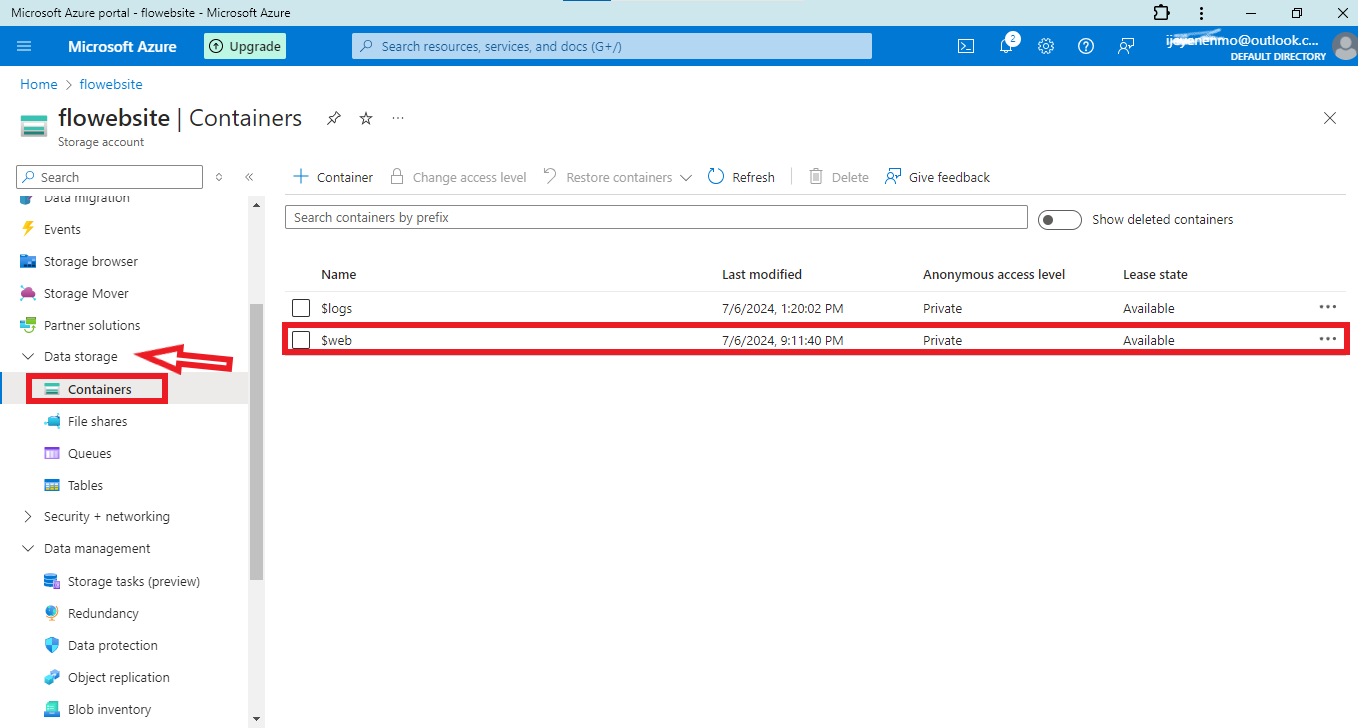Select the $web container checkbox
Image resolution: width=1358 pixels, height=728 pixels.
301,340
